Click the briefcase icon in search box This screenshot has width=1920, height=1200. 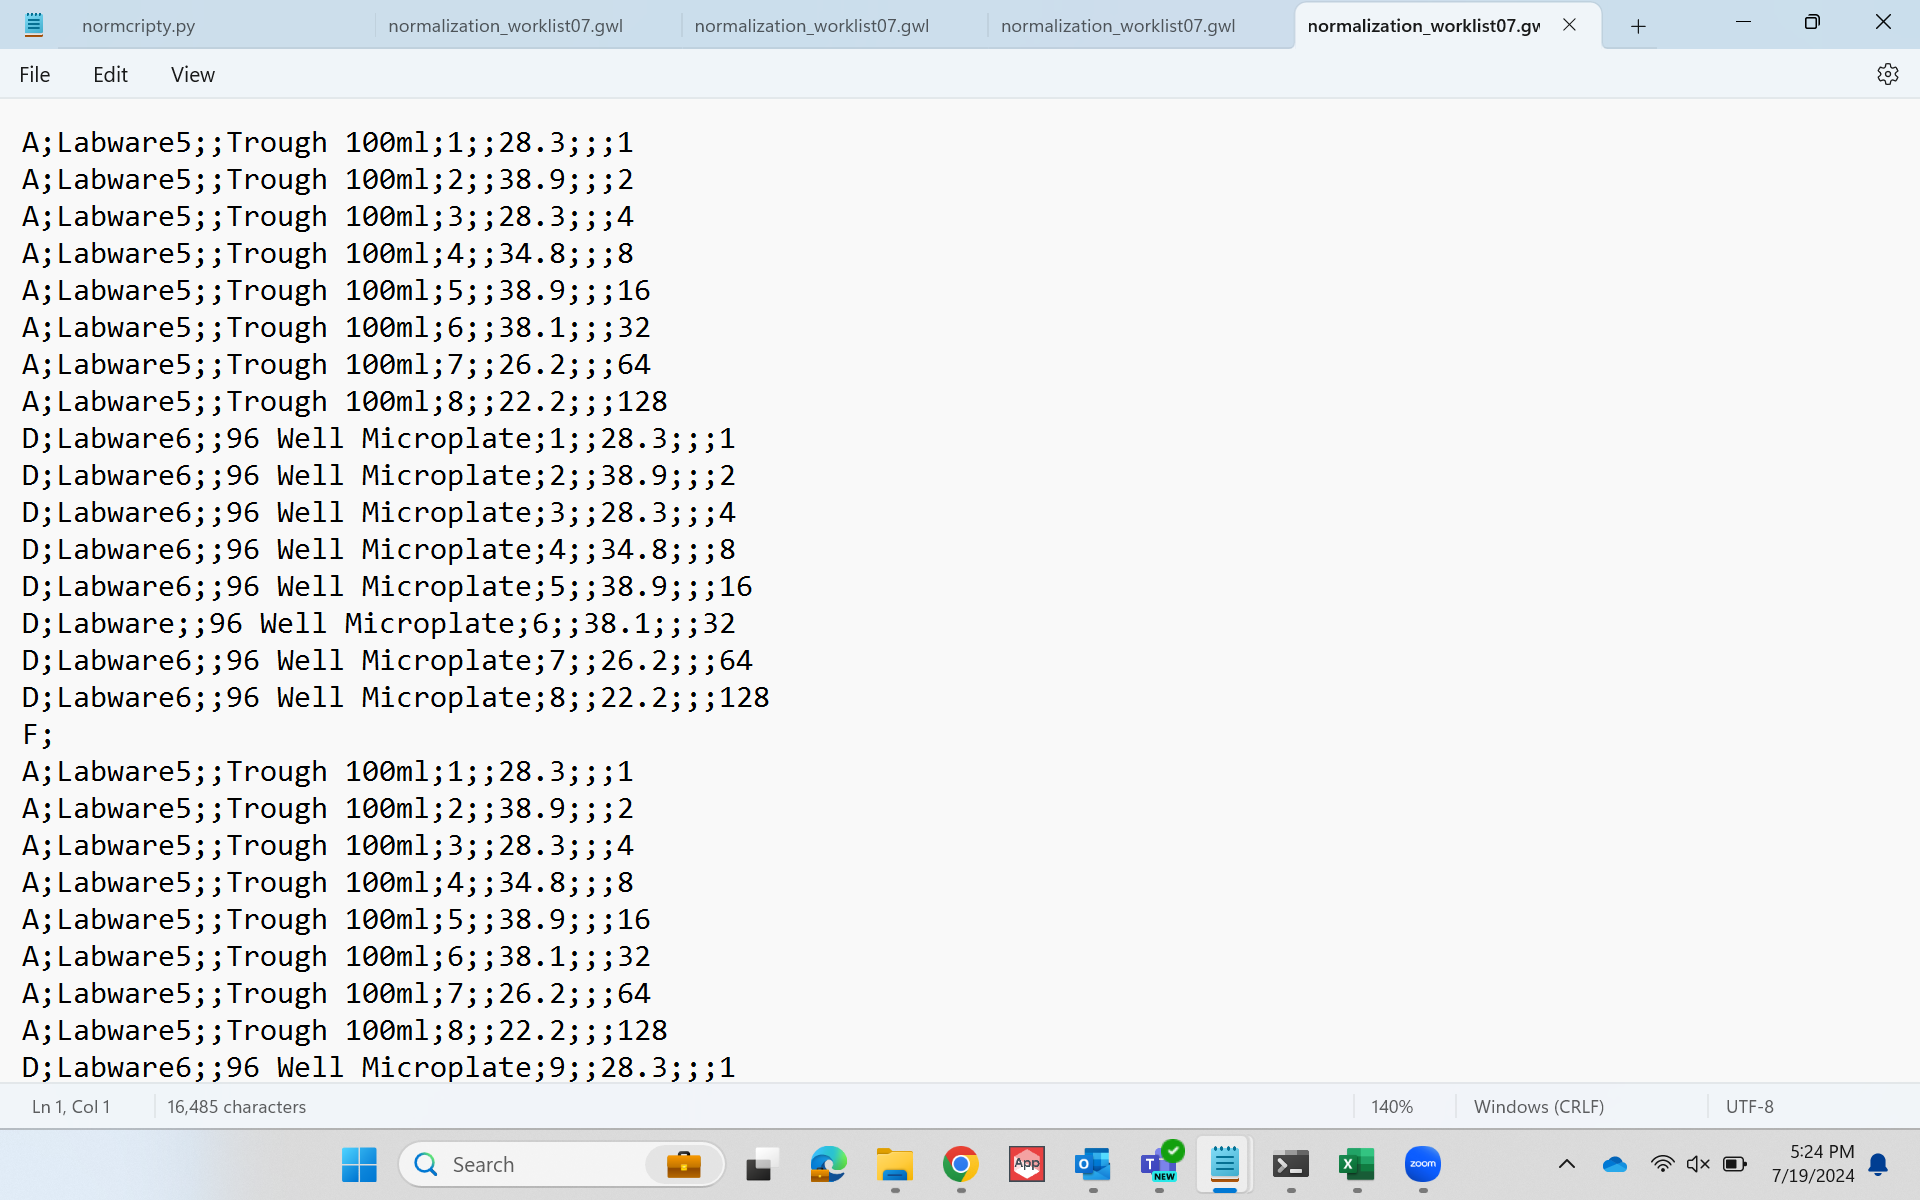pyautogui.click(x=684, y=1164)
